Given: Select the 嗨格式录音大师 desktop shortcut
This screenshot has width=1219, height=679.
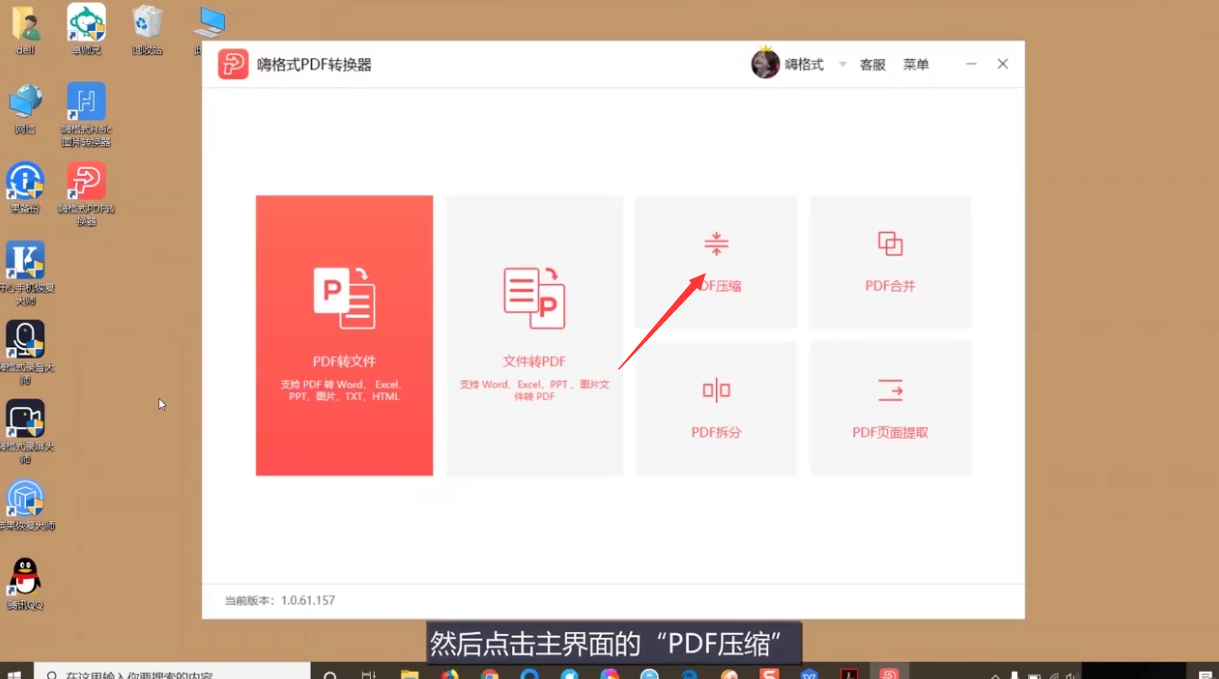Looking at the screenshot, I should tap(25, 353).
